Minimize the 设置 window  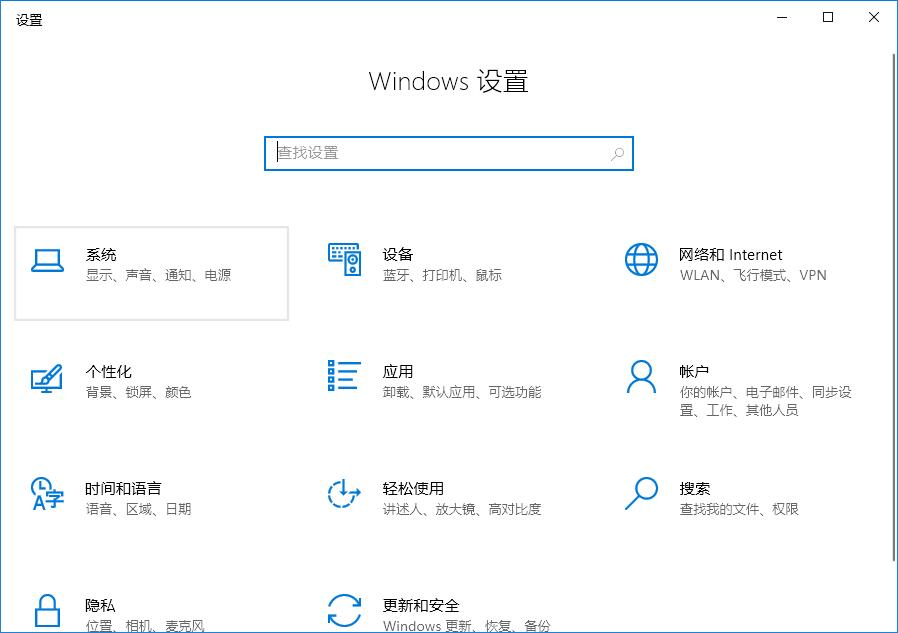782,18
